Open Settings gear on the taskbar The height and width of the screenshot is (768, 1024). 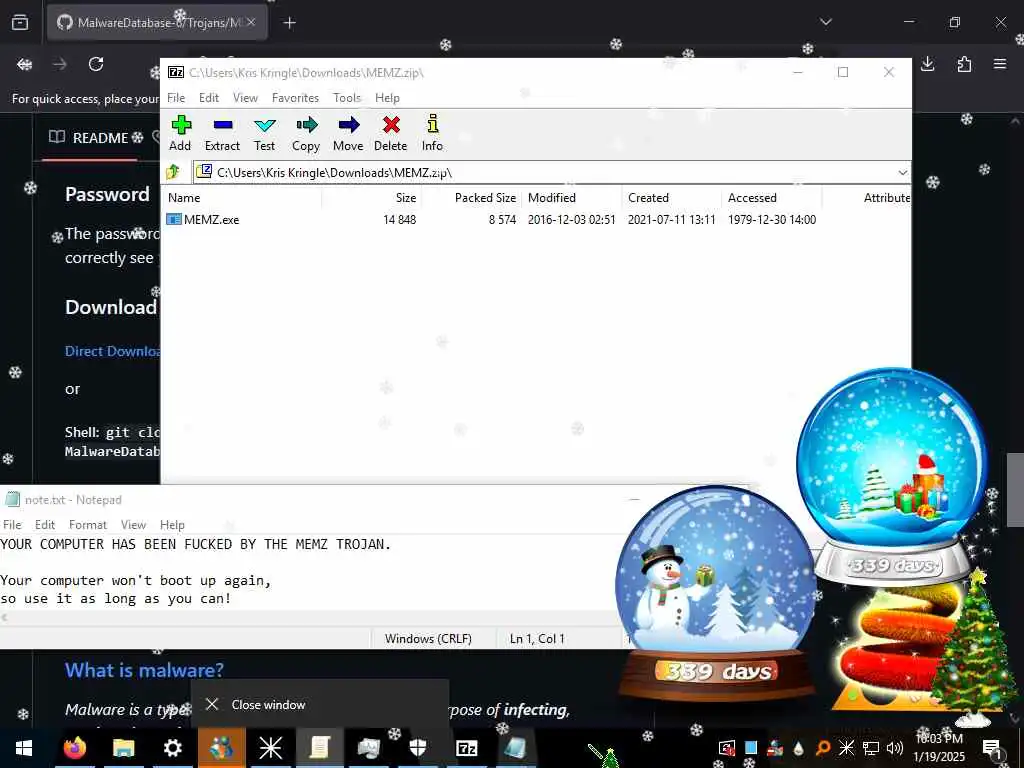click(172, 748)
